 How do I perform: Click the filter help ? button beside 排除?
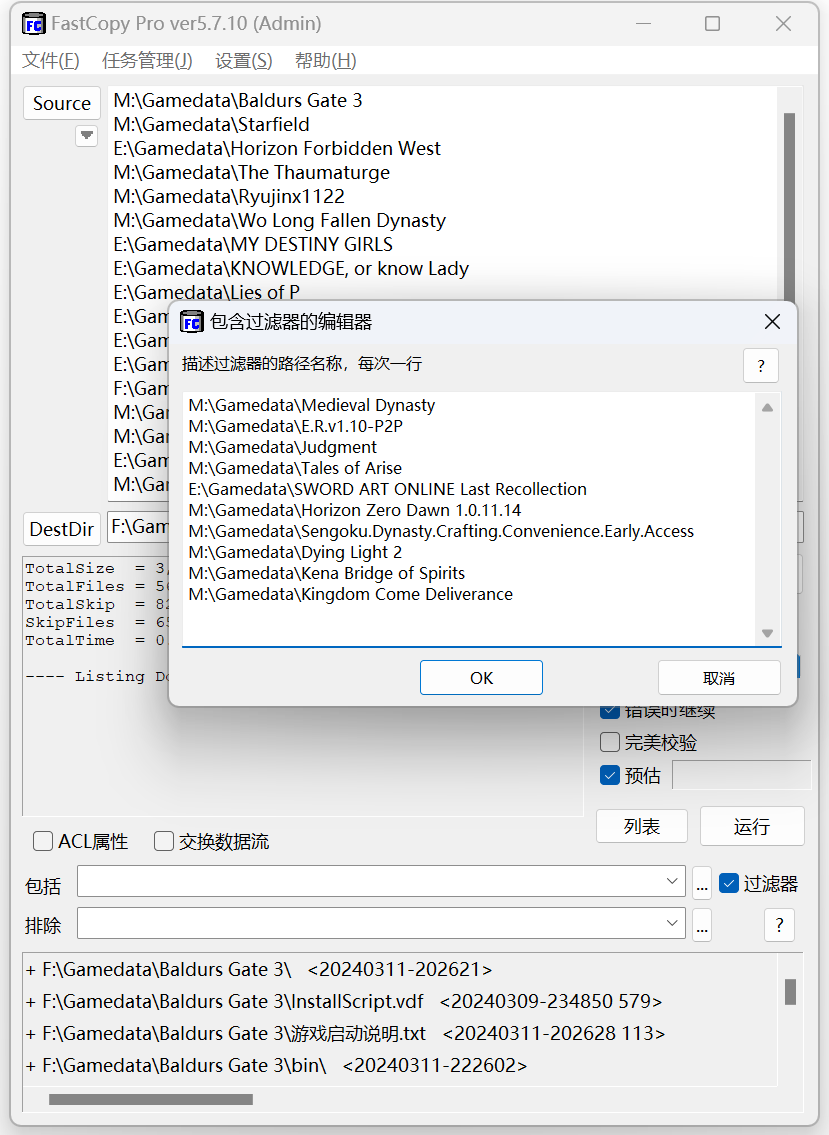point(779,925)
